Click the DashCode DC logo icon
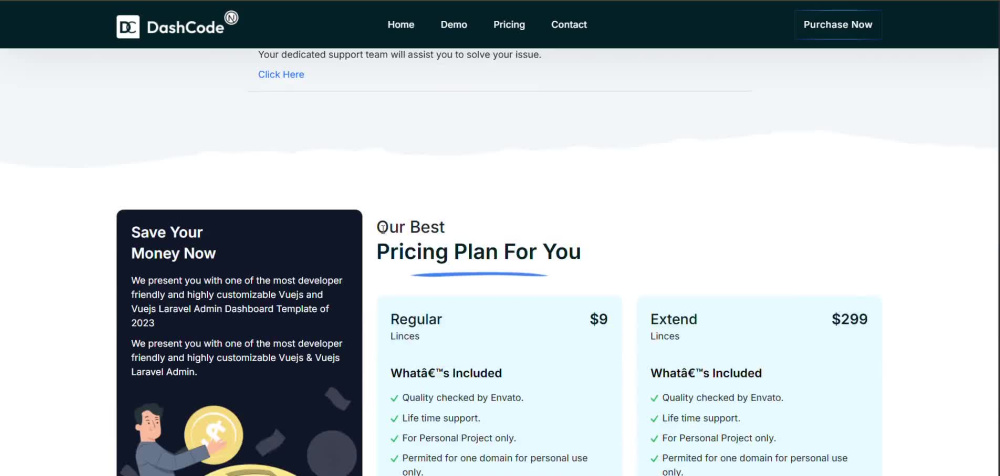The height and width of the screenshot is (476, 1000). (x=128, y=27)
